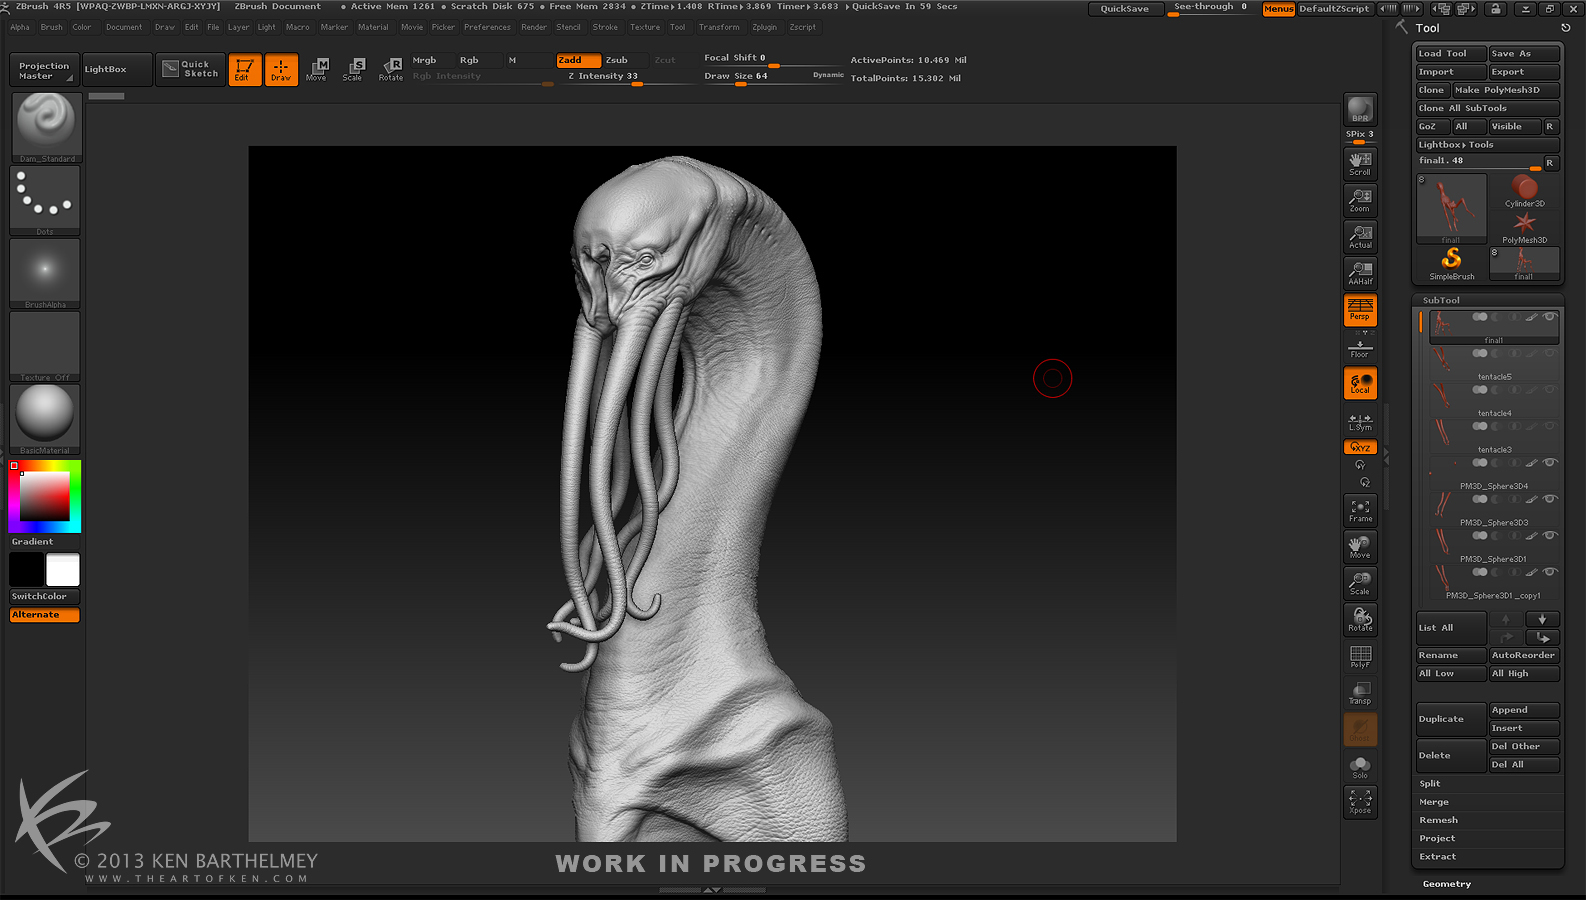This screenshot has height=900, width=1586.
Task: Select the Rotate transform icon in top shelf
Action: coord(390,69)
